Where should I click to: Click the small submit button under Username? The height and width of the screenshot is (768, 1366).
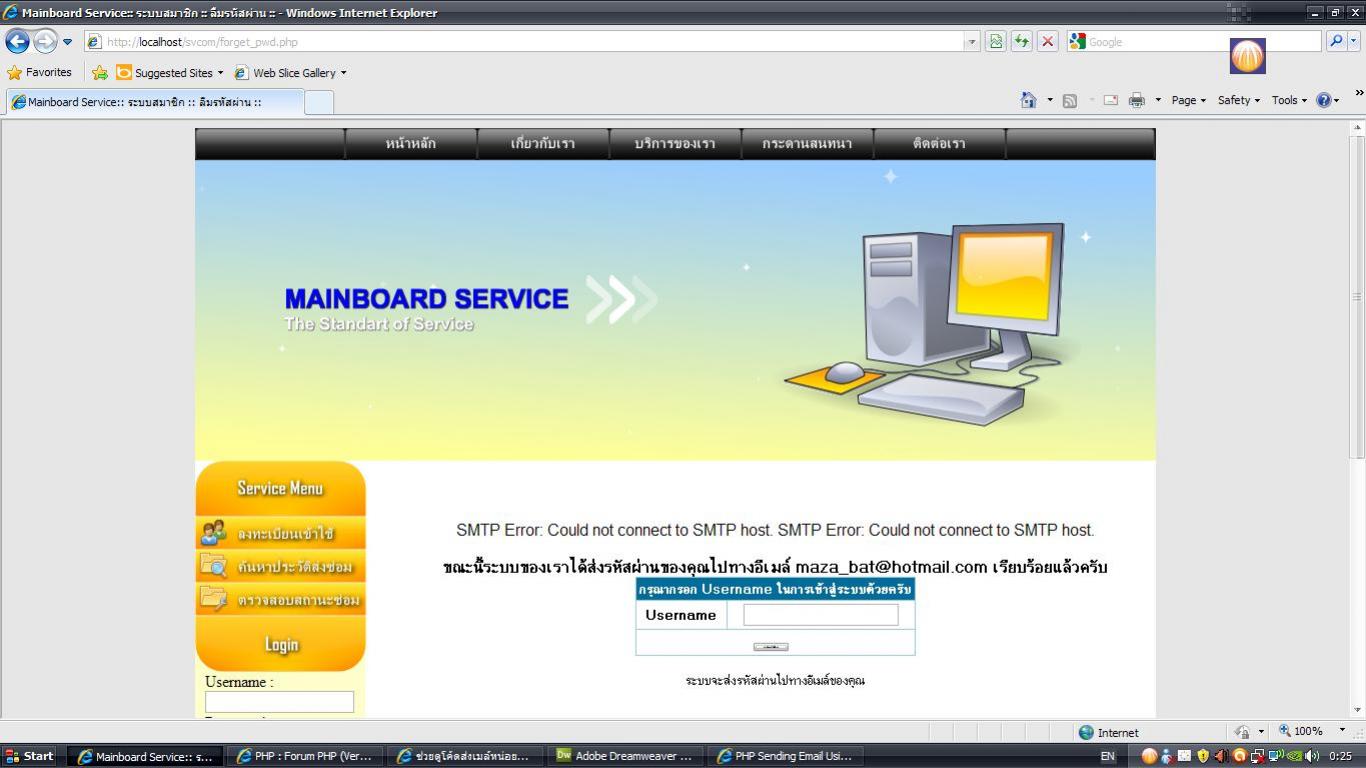point(770,646)
